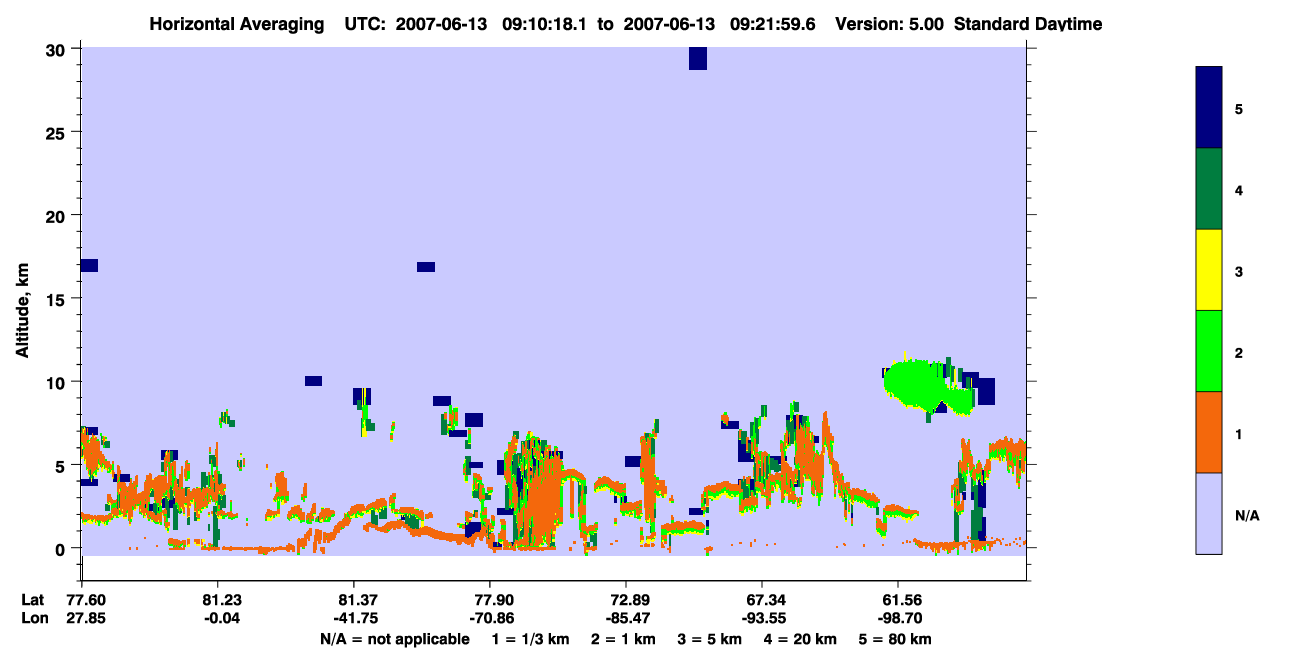The height and width of the screenshot is (667, 1300).
Task: Click legend text '2 = 1 km'
Action: 624,639
